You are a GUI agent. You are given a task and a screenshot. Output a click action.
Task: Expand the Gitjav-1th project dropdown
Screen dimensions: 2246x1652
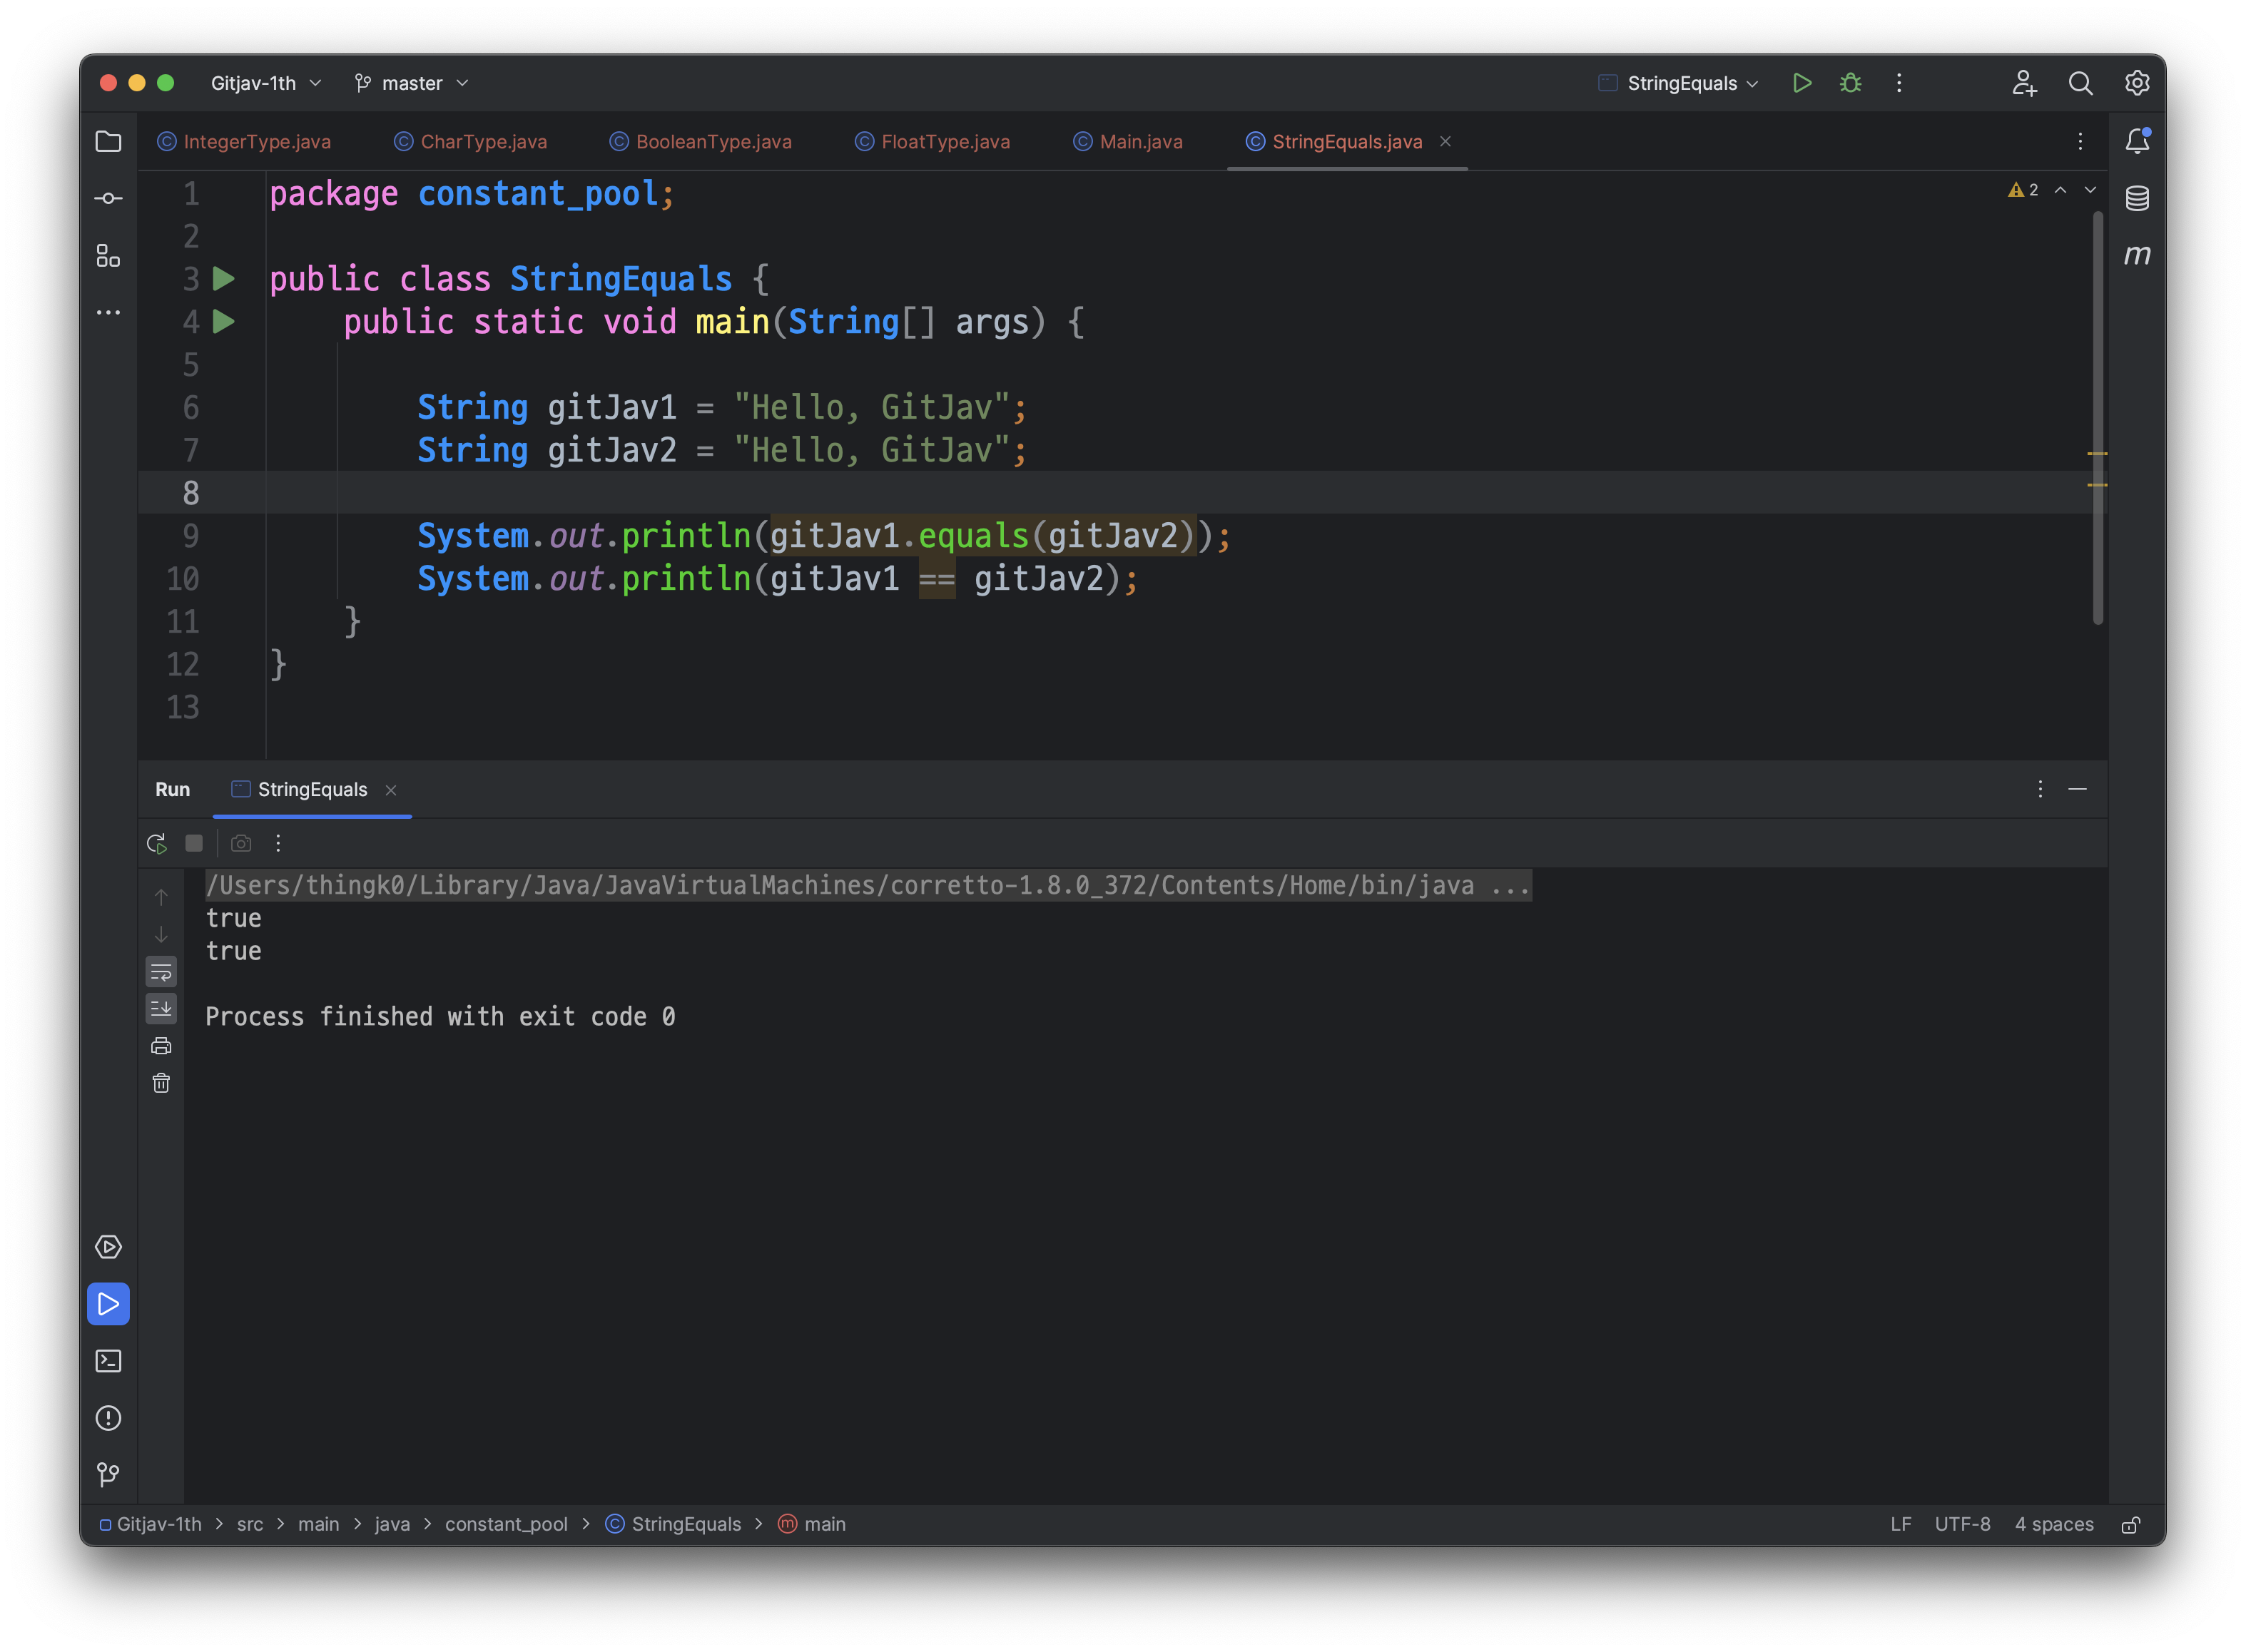click(x=265, y=83)
